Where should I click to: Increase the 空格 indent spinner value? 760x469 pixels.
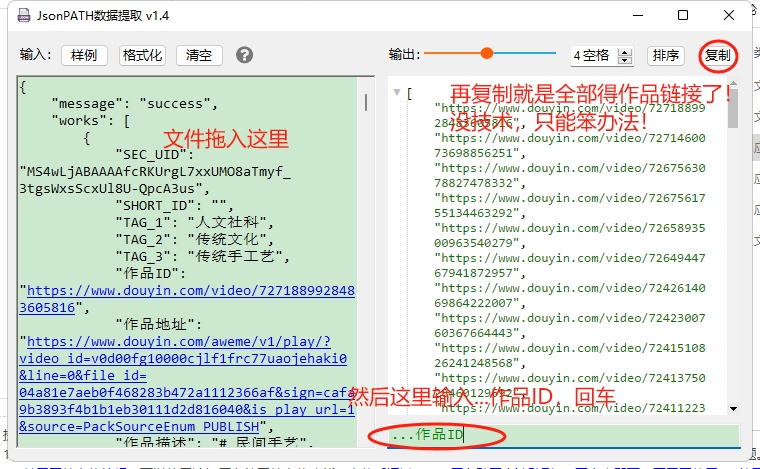tap(625, 51)
